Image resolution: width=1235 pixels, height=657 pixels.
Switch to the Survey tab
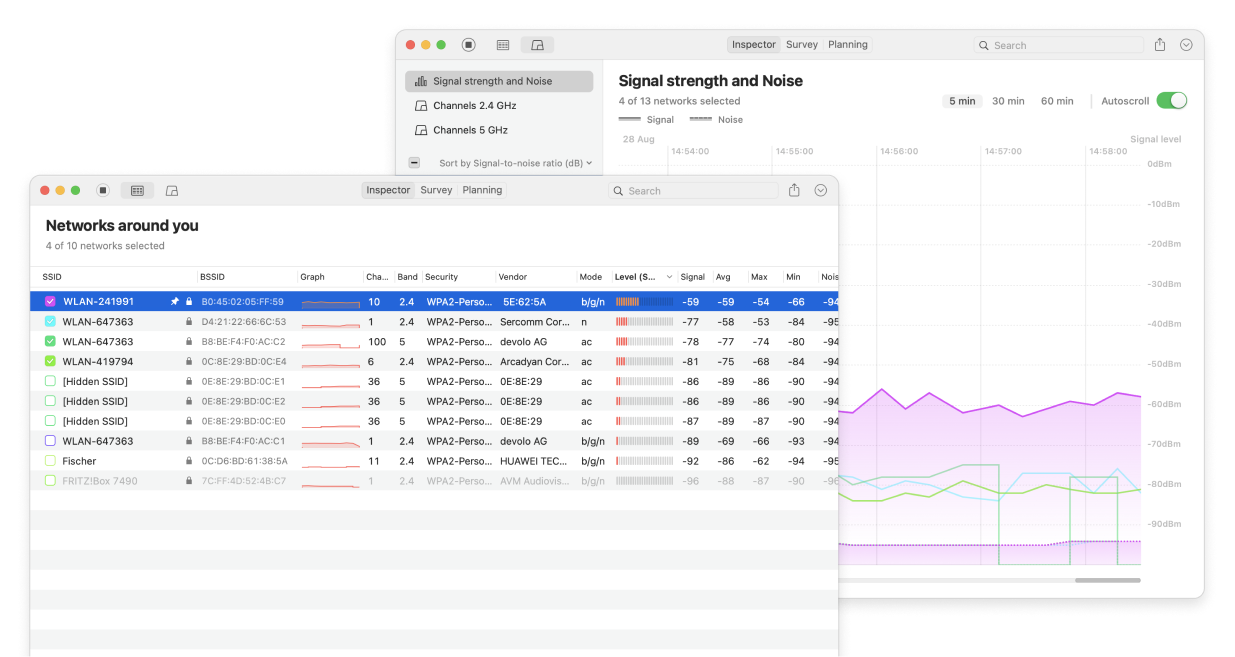tap(436, 190)
